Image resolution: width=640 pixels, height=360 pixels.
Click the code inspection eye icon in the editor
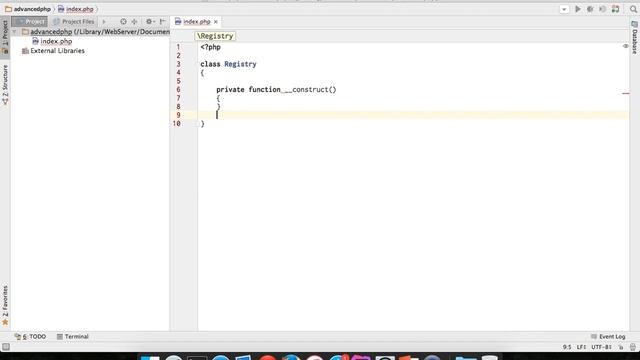click(625, 47)
